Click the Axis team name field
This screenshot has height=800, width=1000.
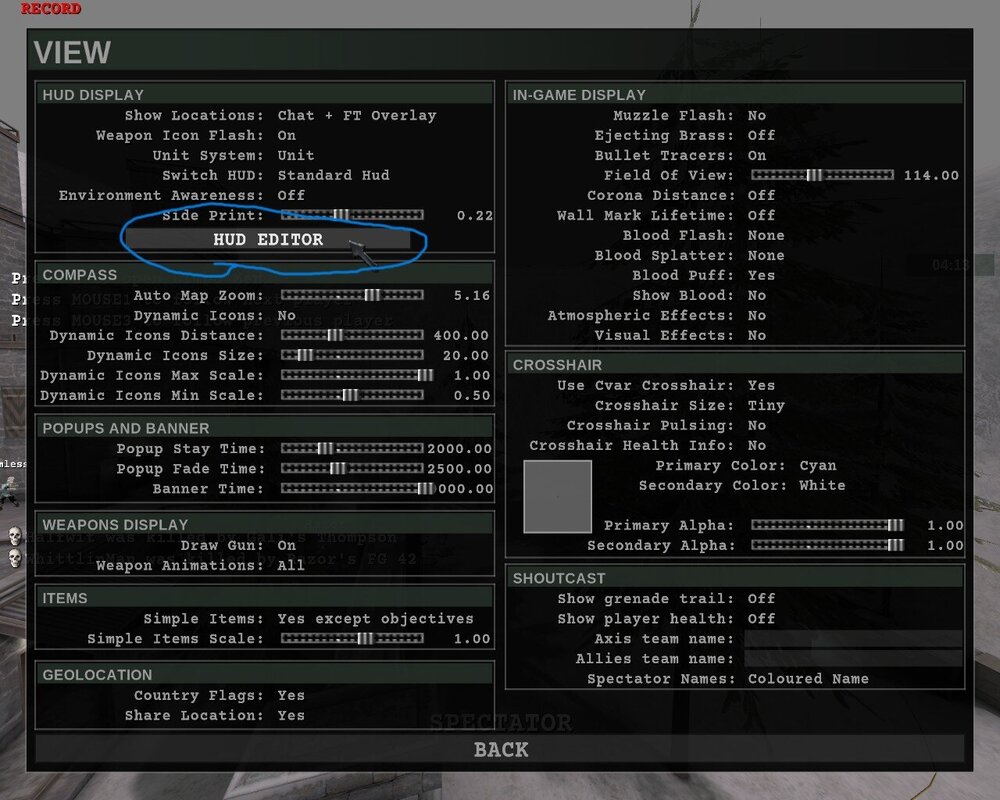coord(853,639)
